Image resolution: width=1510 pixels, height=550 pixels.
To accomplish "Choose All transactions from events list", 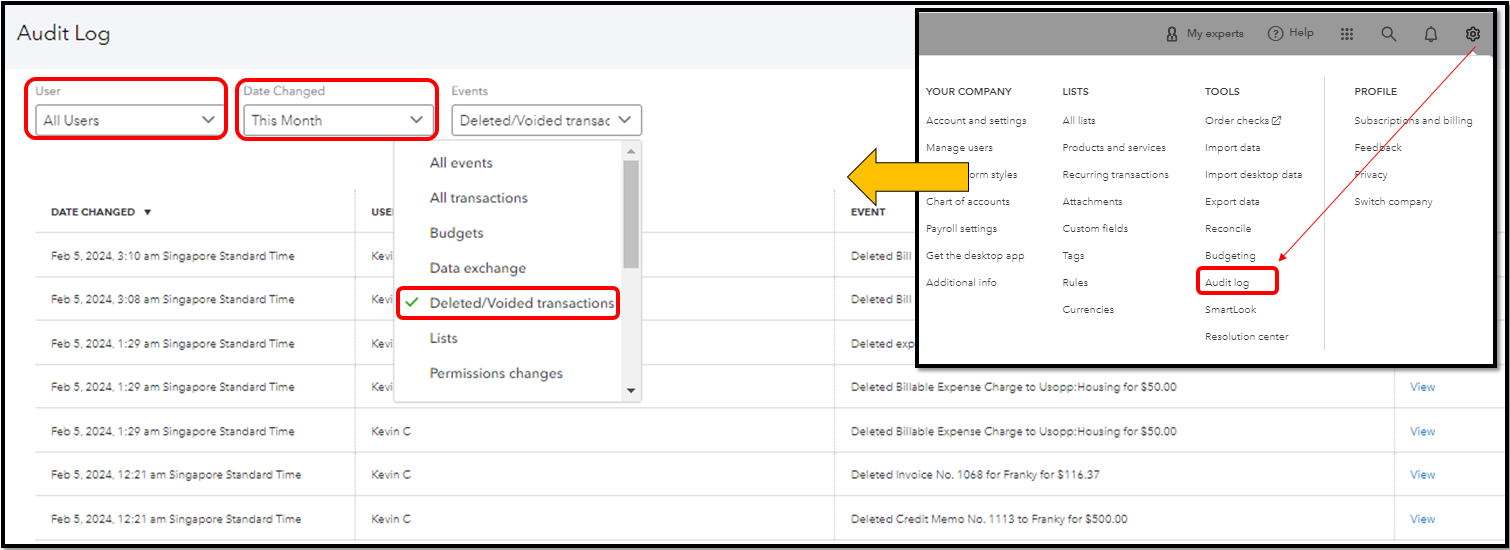I will [x=478, y=198].
